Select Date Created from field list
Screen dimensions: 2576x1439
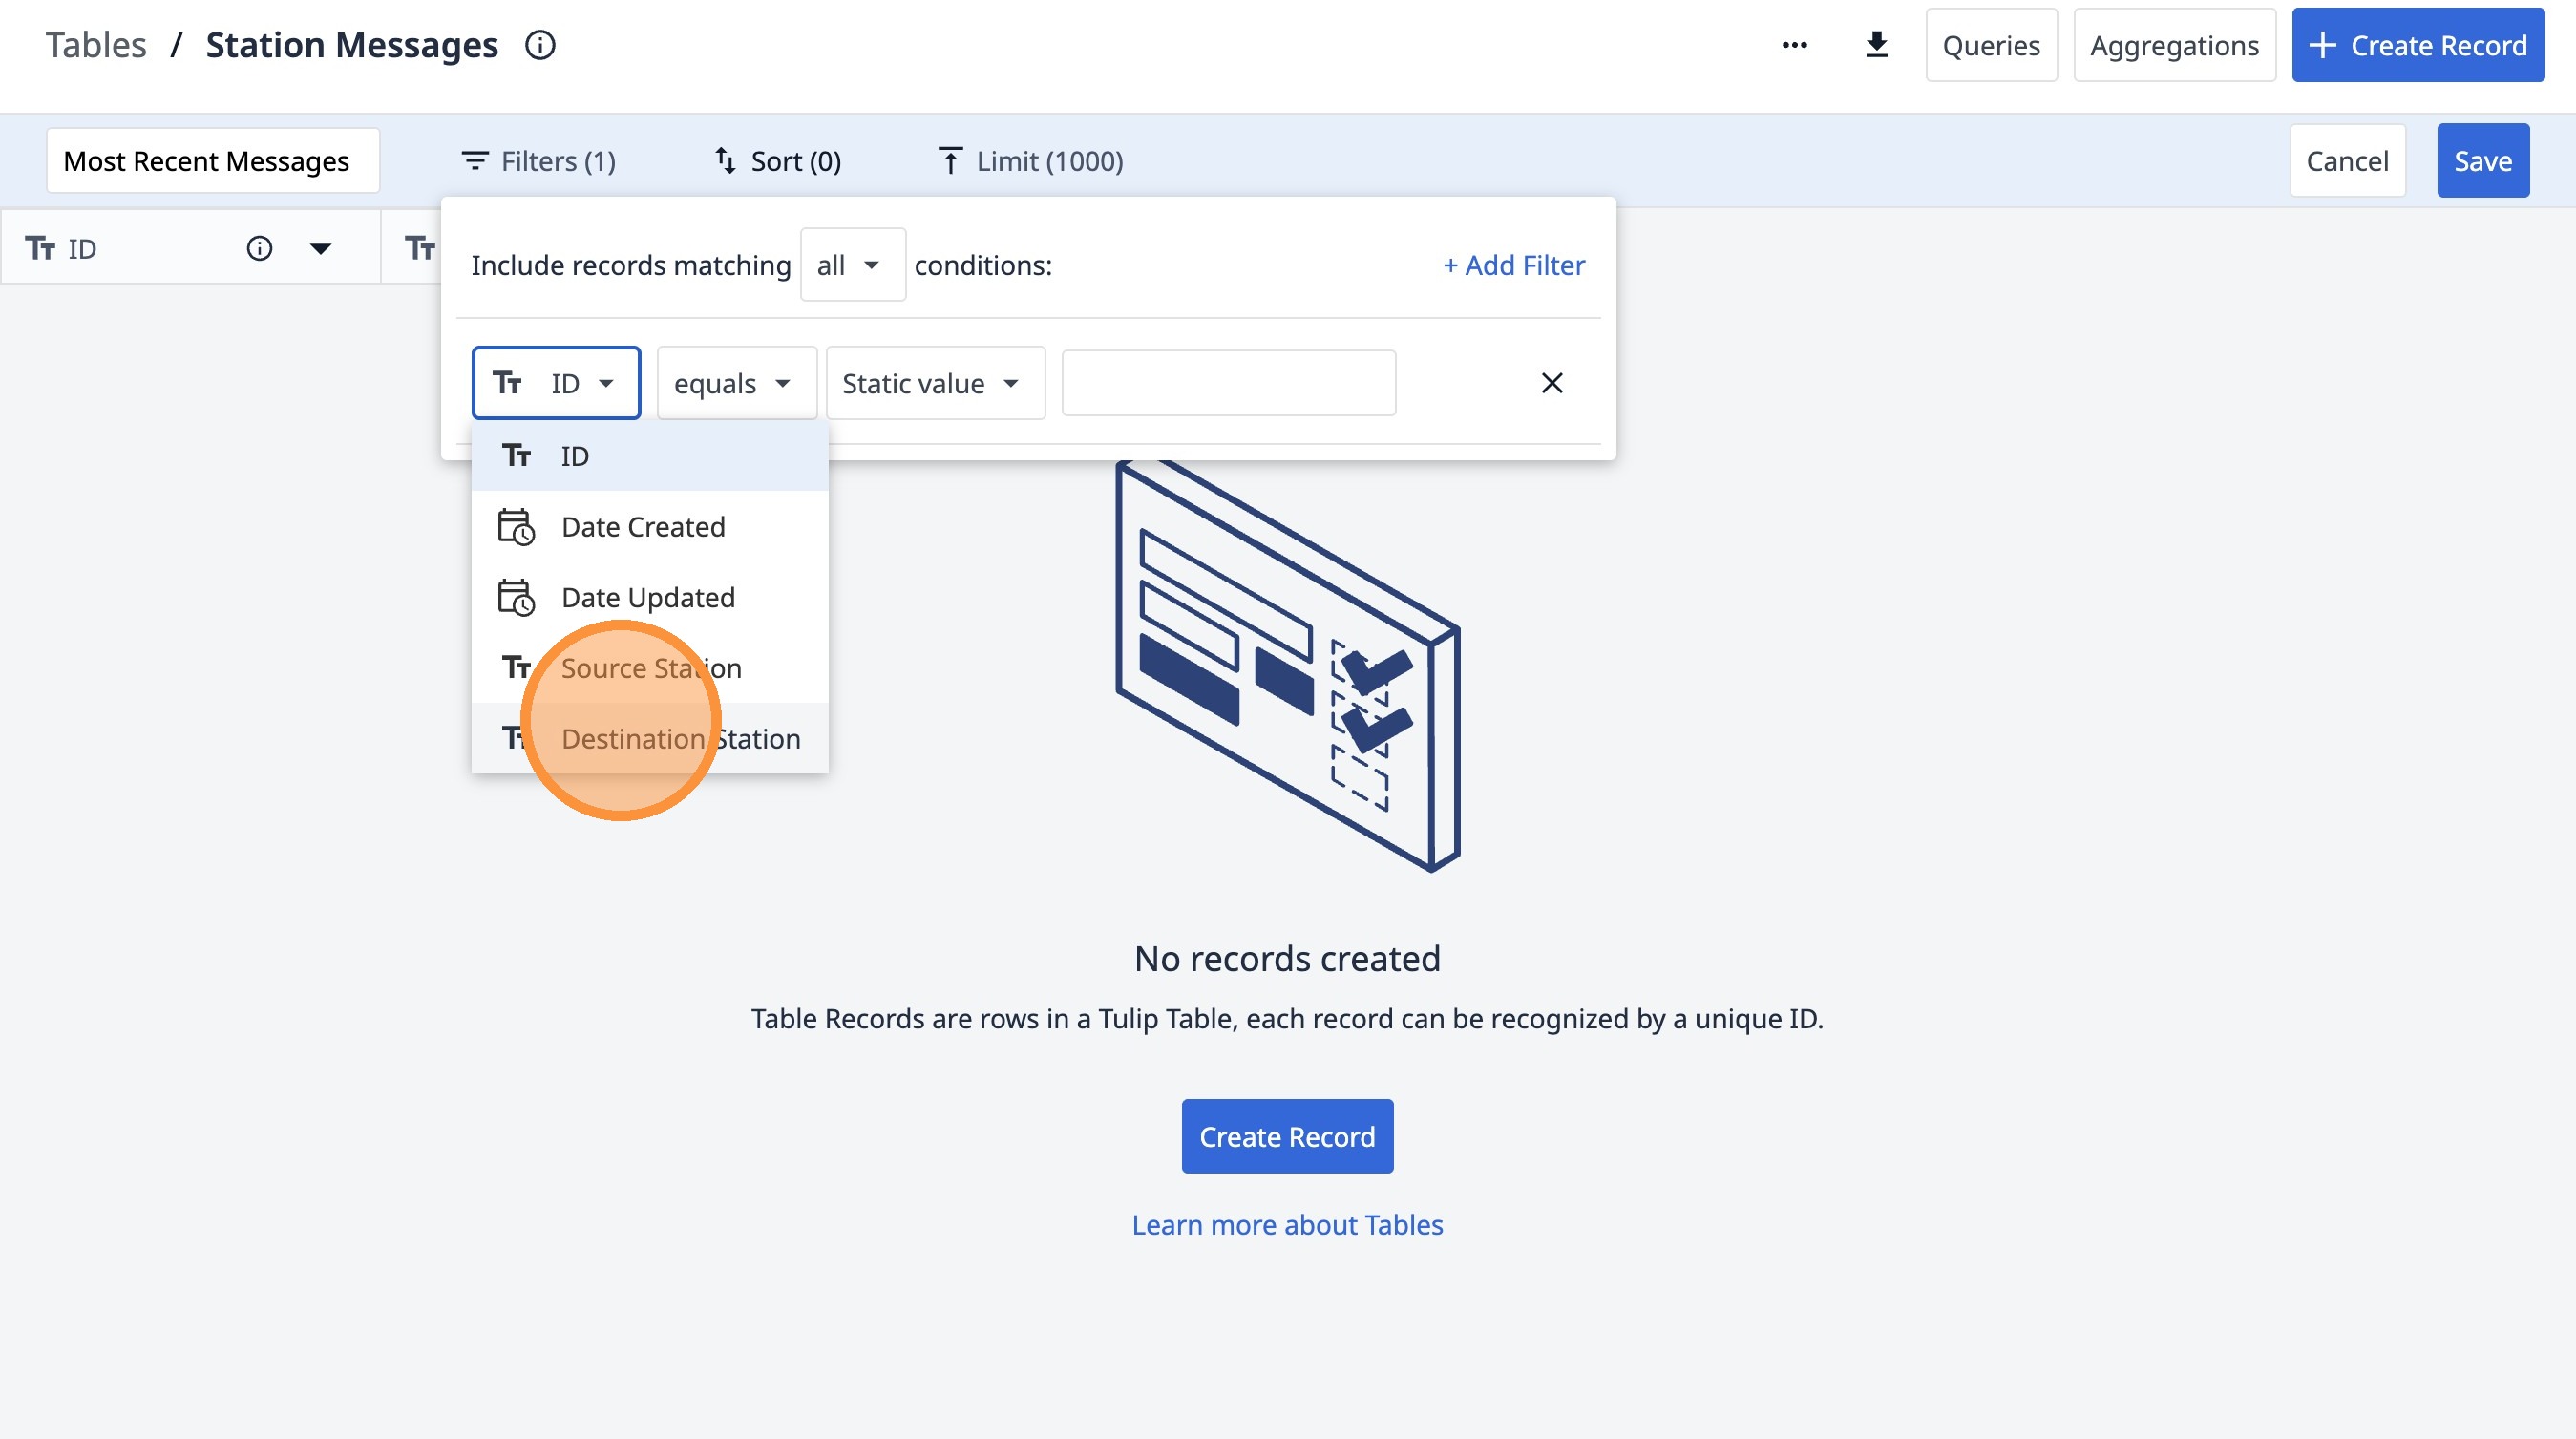643,526
